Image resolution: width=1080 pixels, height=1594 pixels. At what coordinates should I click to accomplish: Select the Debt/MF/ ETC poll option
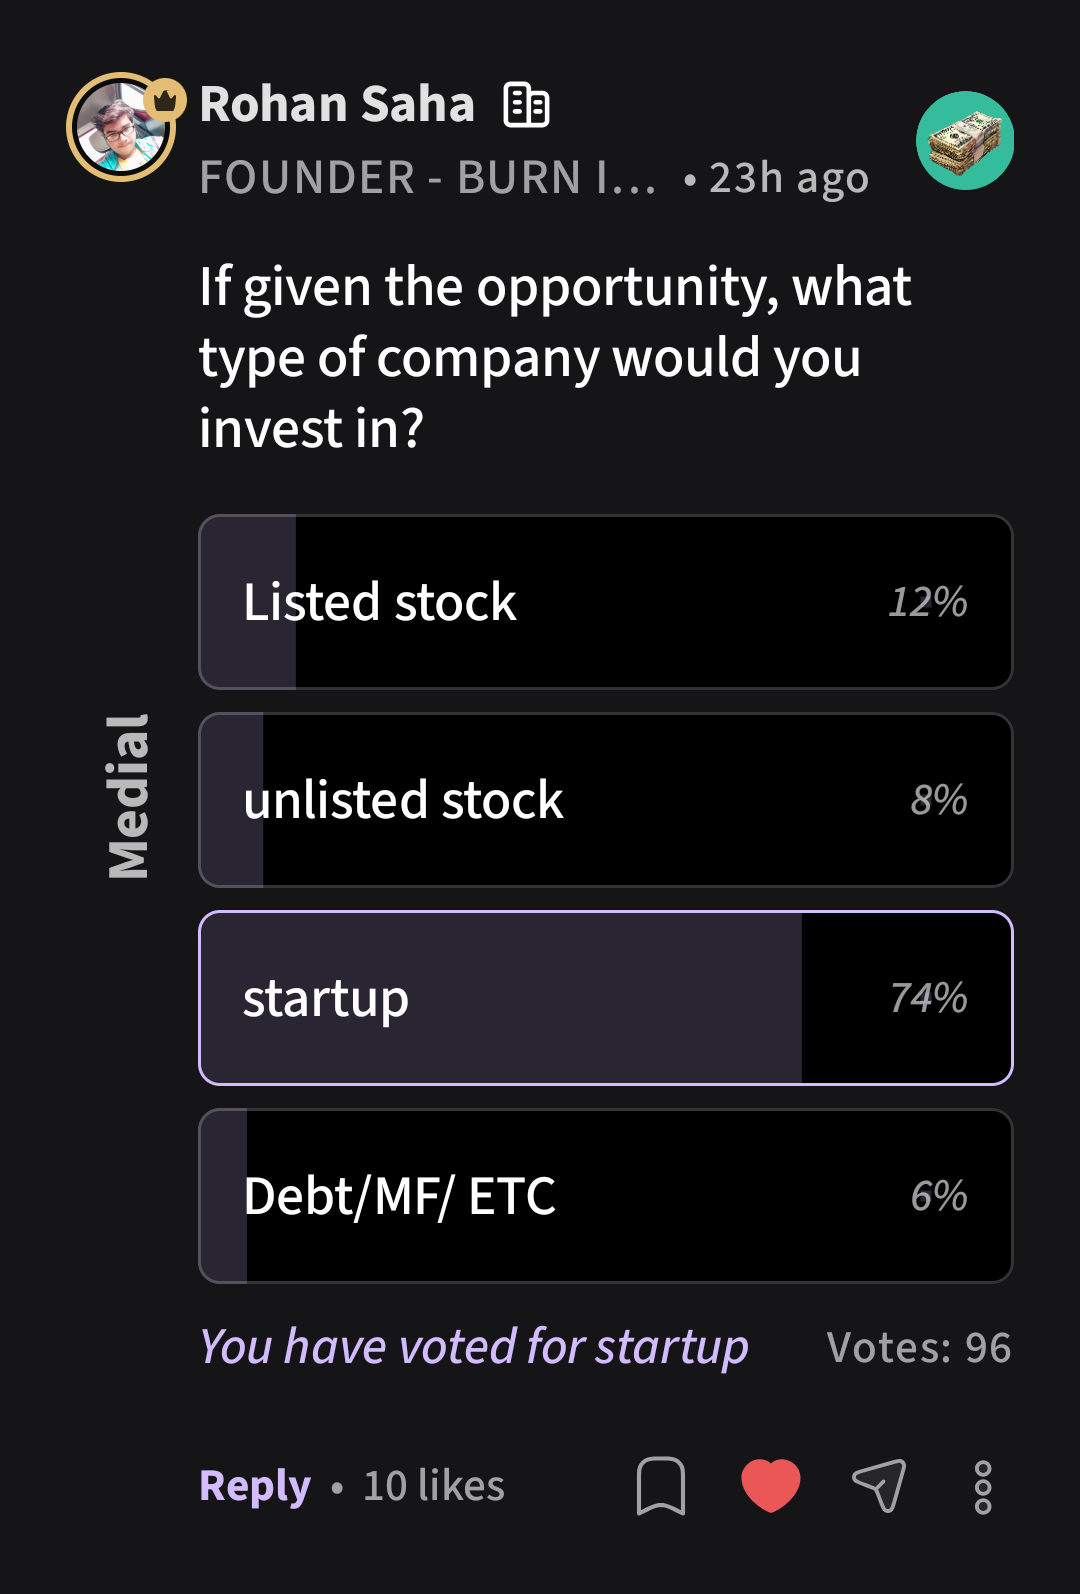(605, 1196)
